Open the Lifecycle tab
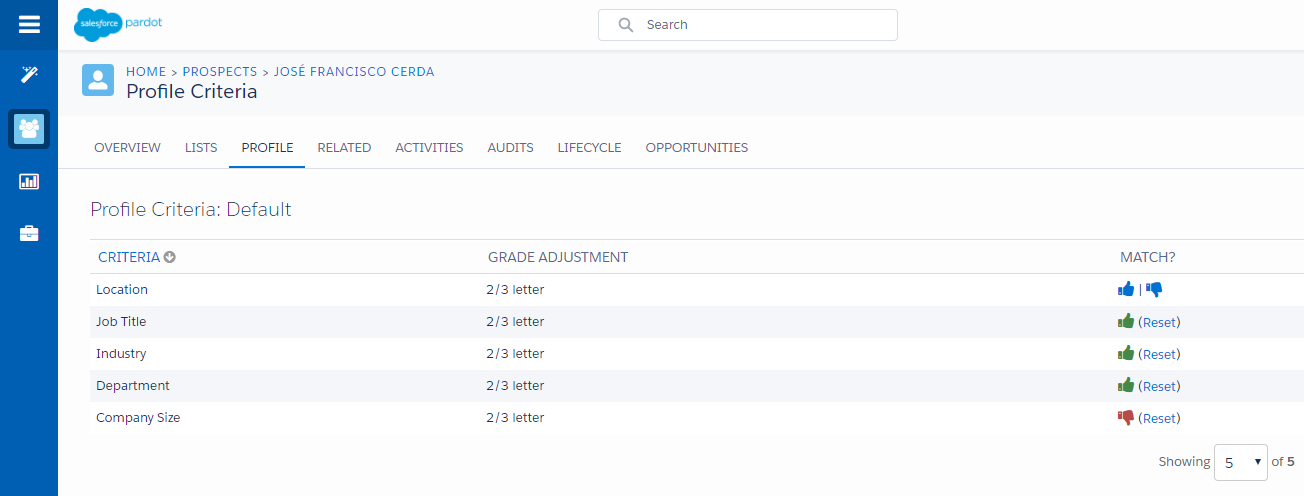Screen dimensions: 1304x496 589,147
